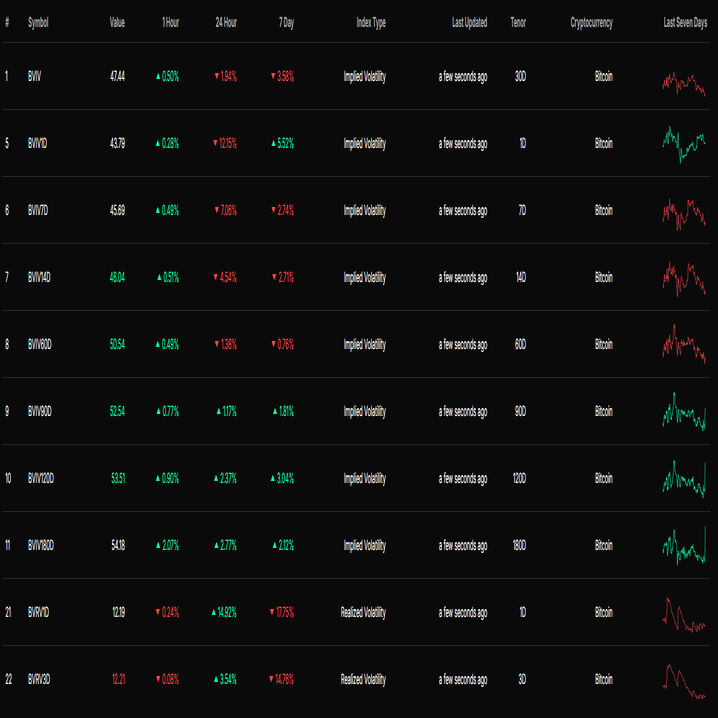Click the 30D tenor cell
Viewport: 718px width, 718px height.
(x=520, y=76)
